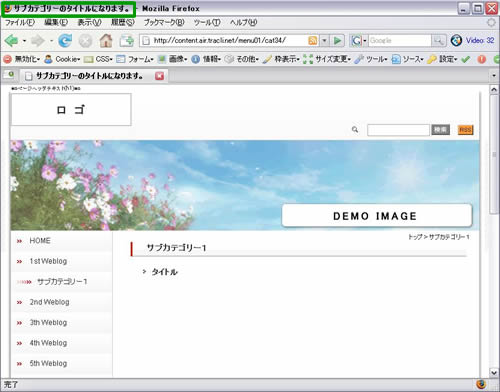Click into the Google search field
This screenshot has height=392, width=500.
tap(400, 41)
